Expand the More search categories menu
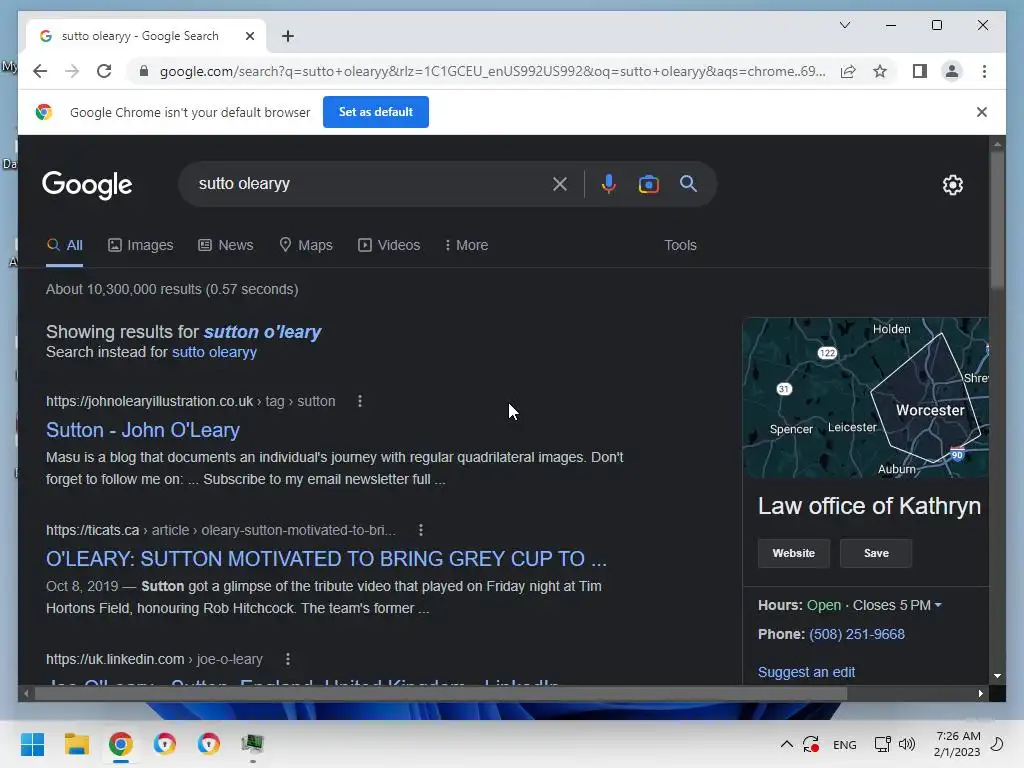 466,246
